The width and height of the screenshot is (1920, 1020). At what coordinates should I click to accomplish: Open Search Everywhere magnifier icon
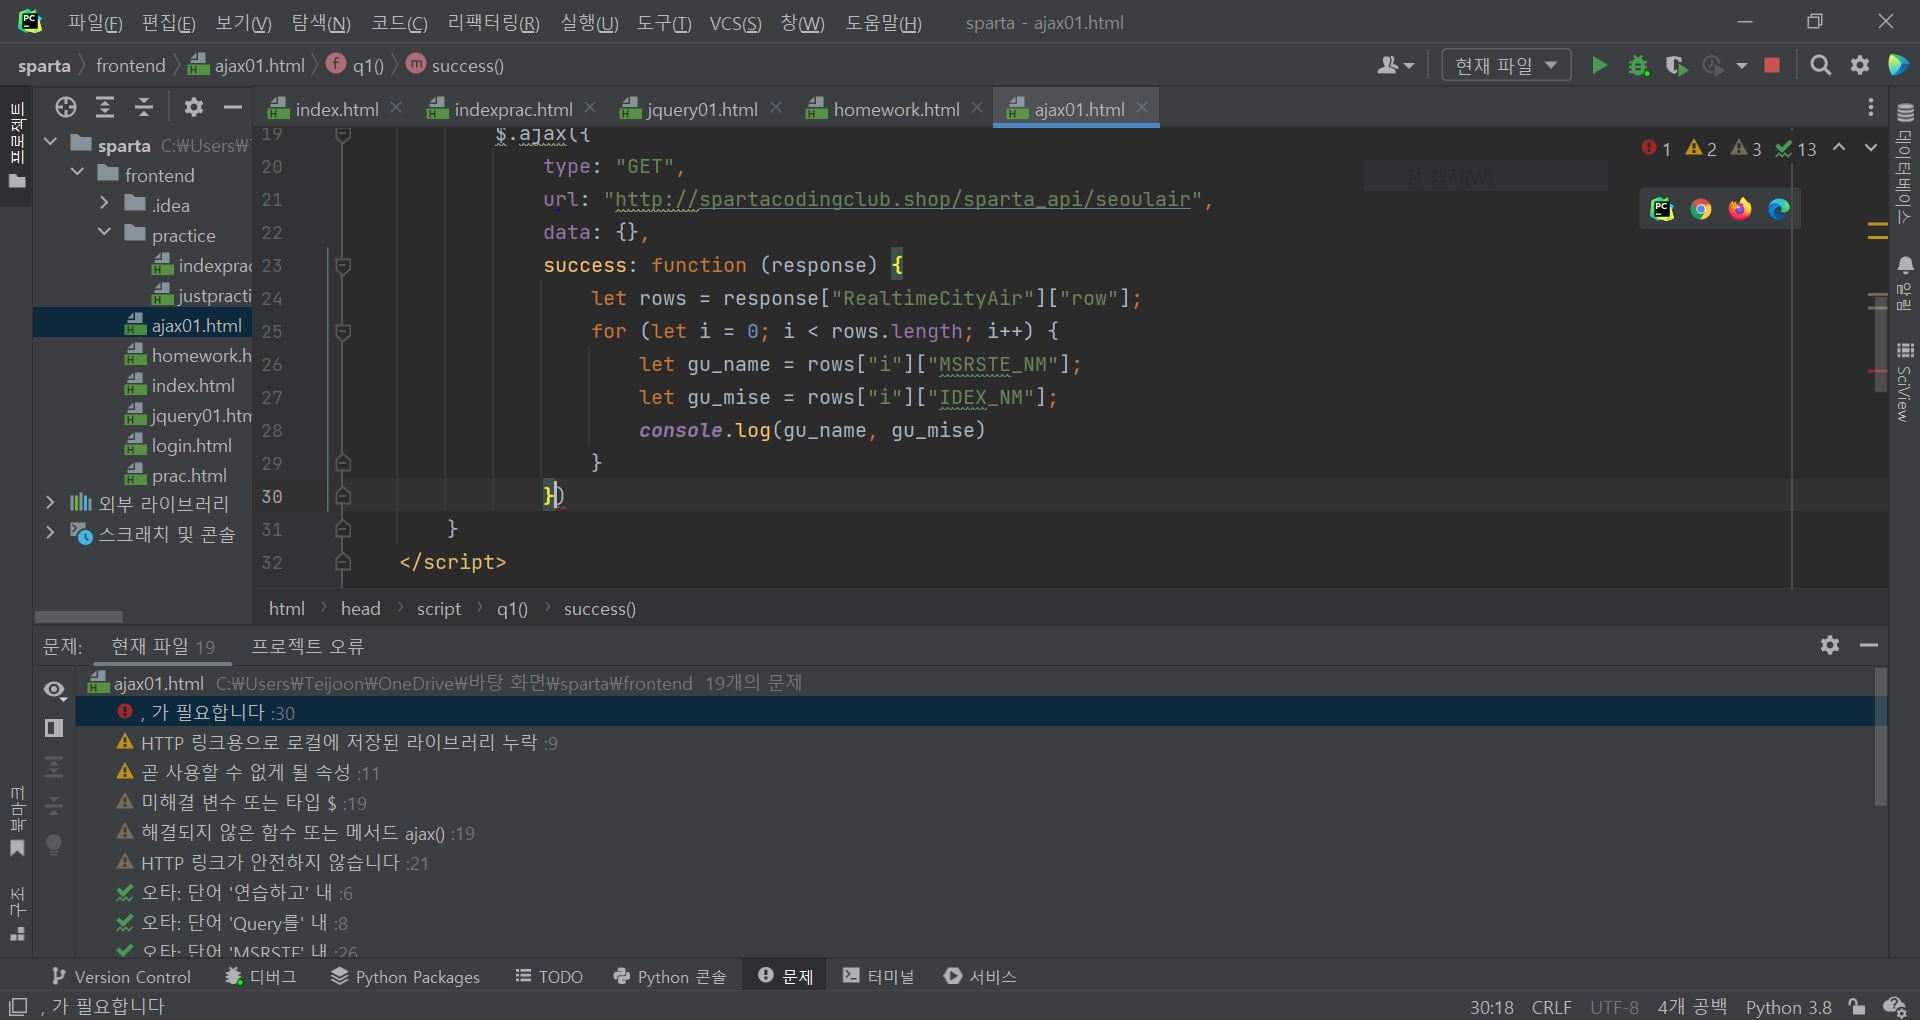pyautogui.click(x=1821, y=66)
